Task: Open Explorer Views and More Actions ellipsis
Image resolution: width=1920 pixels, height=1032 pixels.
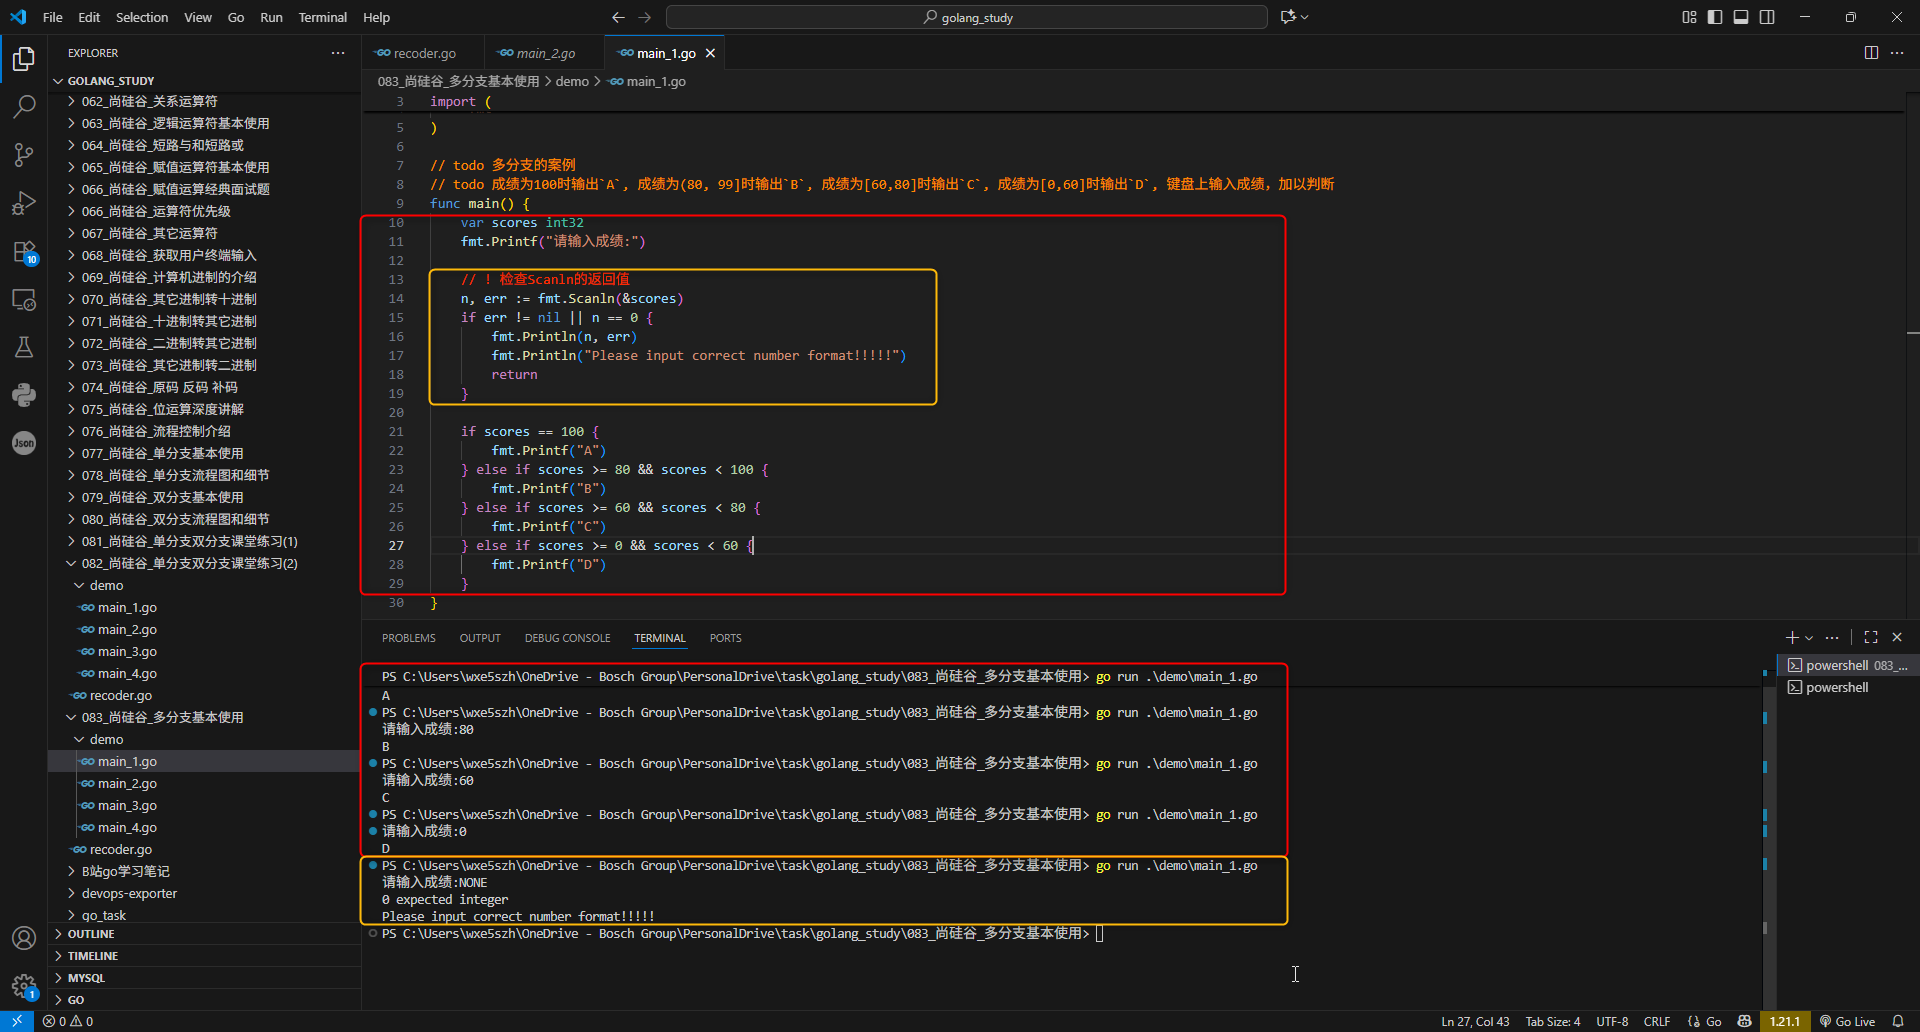Action: point(338,53)
